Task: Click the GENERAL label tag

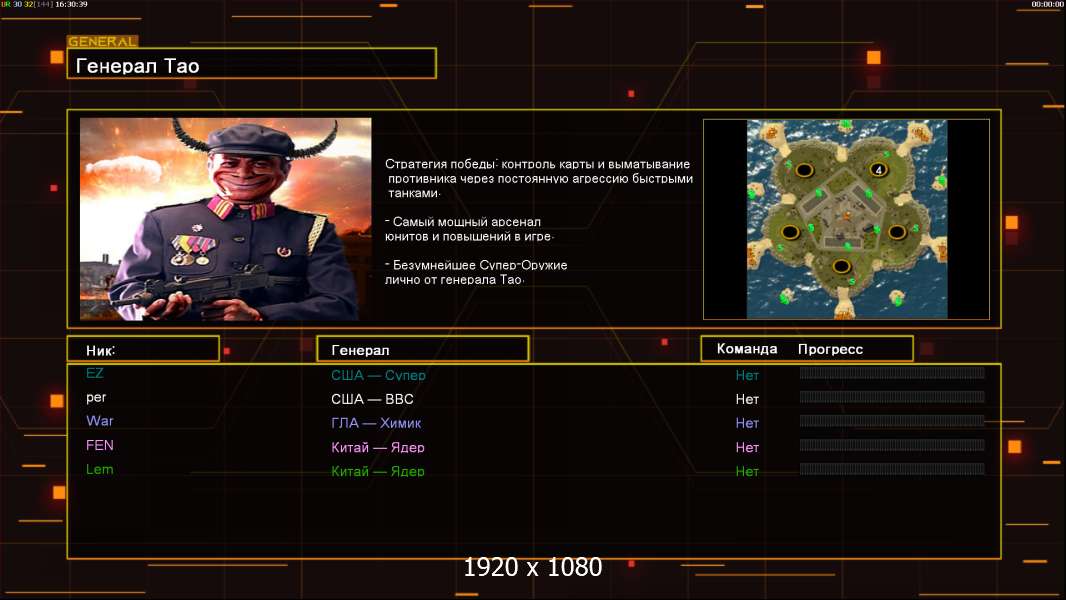Action: coord(102,41)
